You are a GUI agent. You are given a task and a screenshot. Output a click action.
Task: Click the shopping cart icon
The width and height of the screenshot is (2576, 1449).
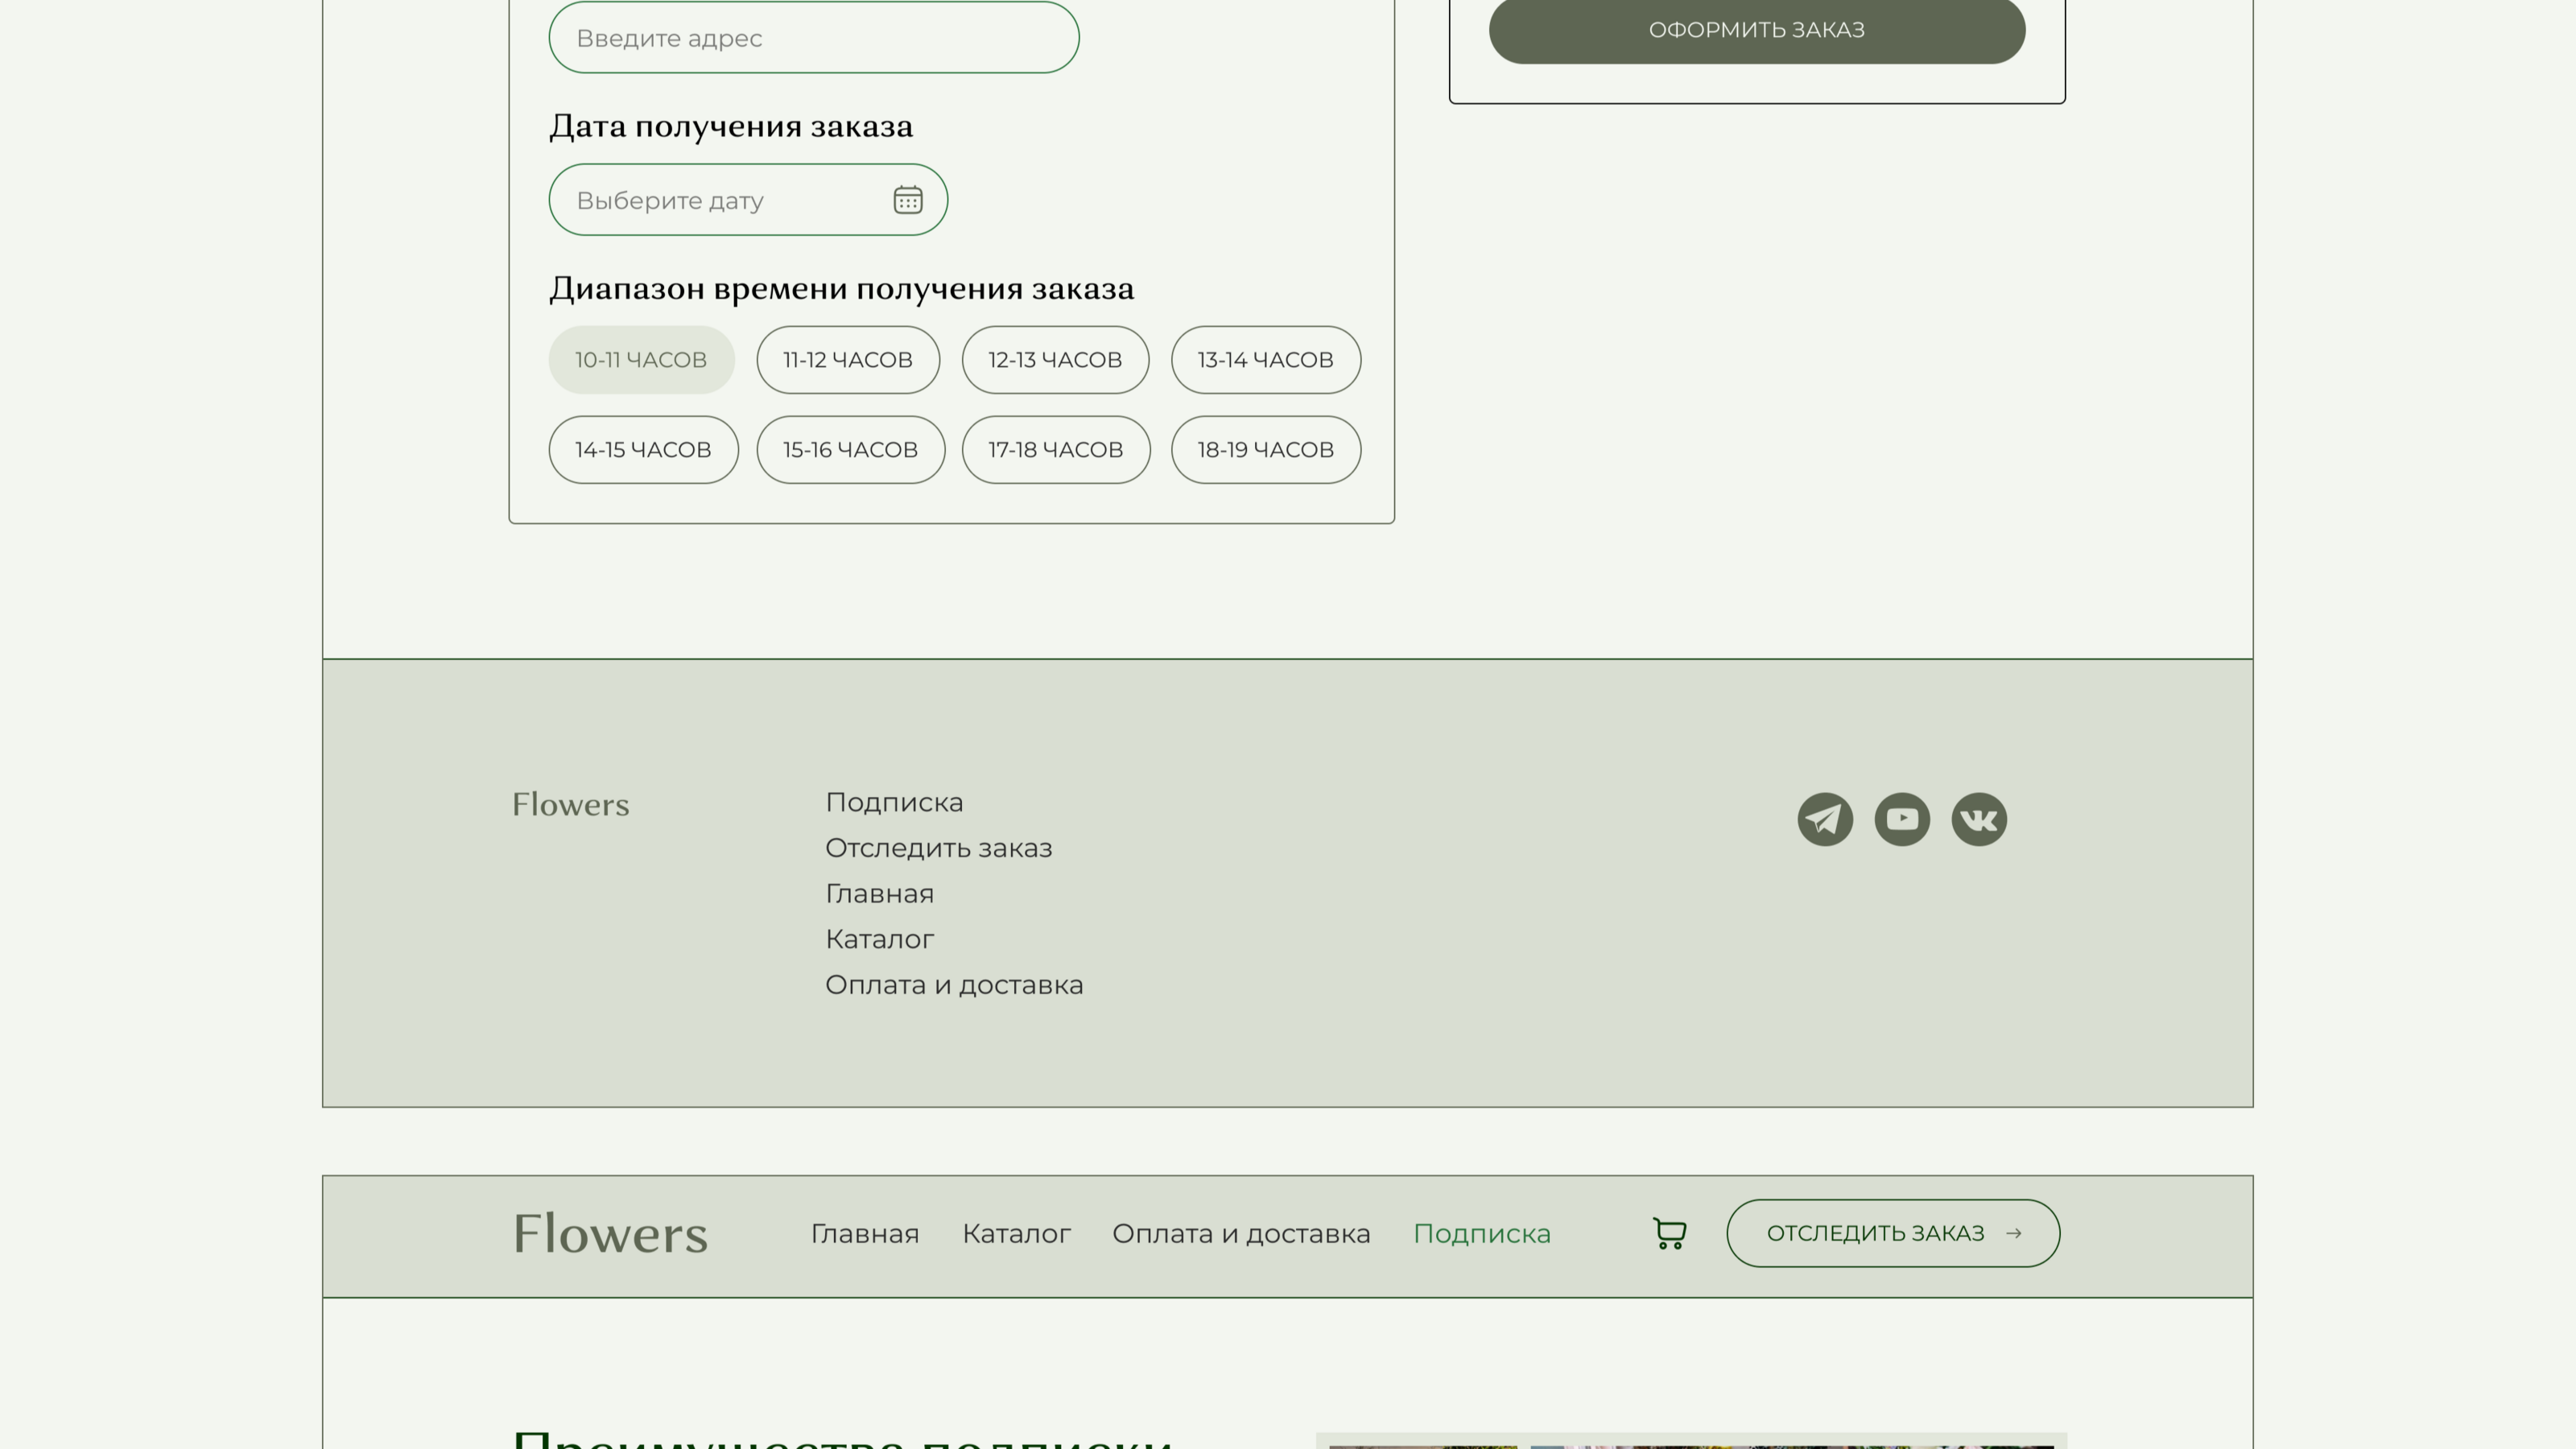point(1669,1233)
